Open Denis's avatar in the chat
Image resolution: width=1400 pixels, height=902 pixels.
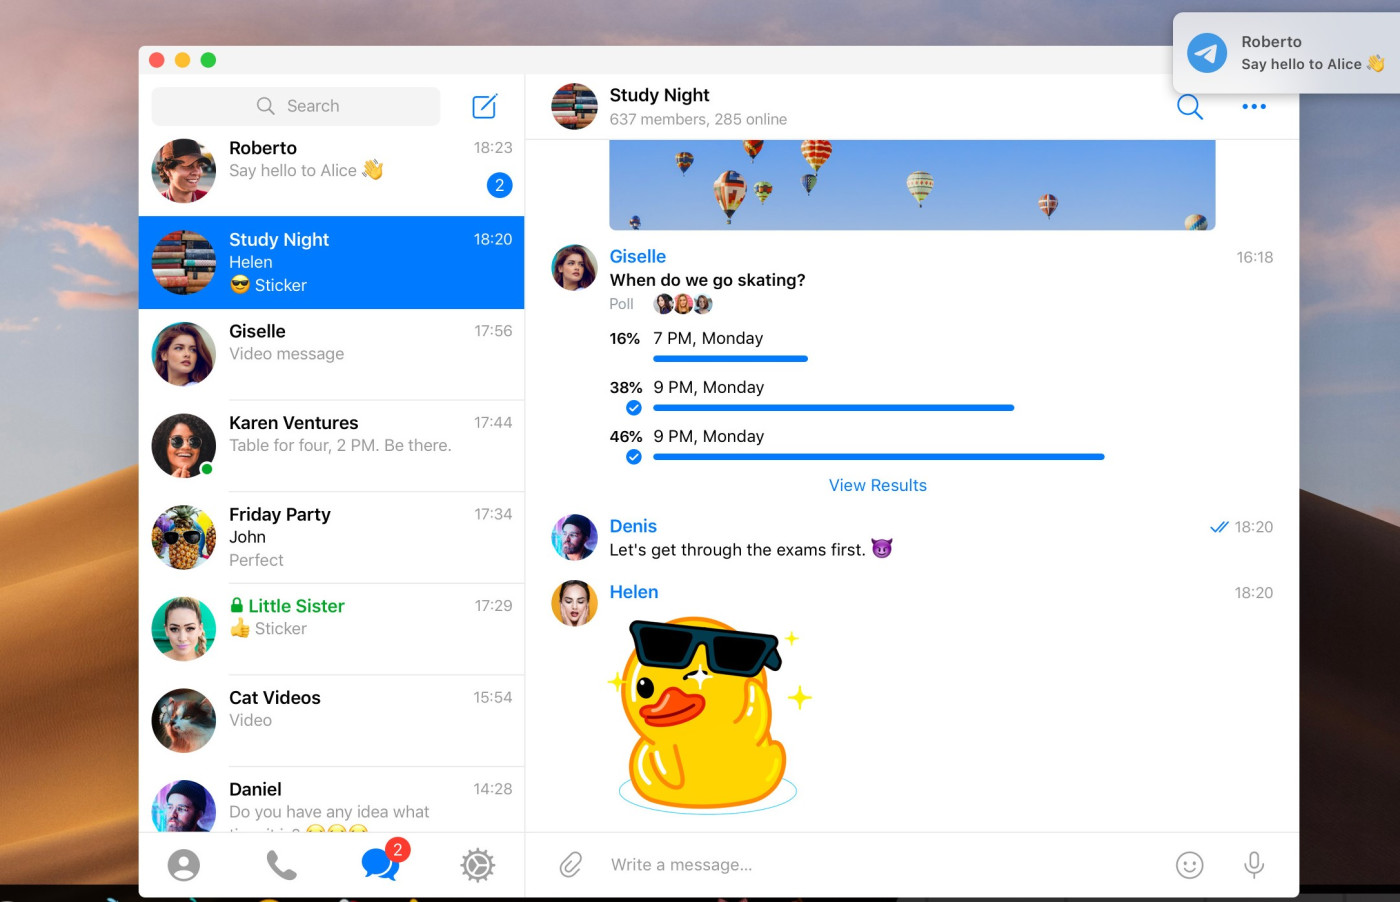(575, 537)
